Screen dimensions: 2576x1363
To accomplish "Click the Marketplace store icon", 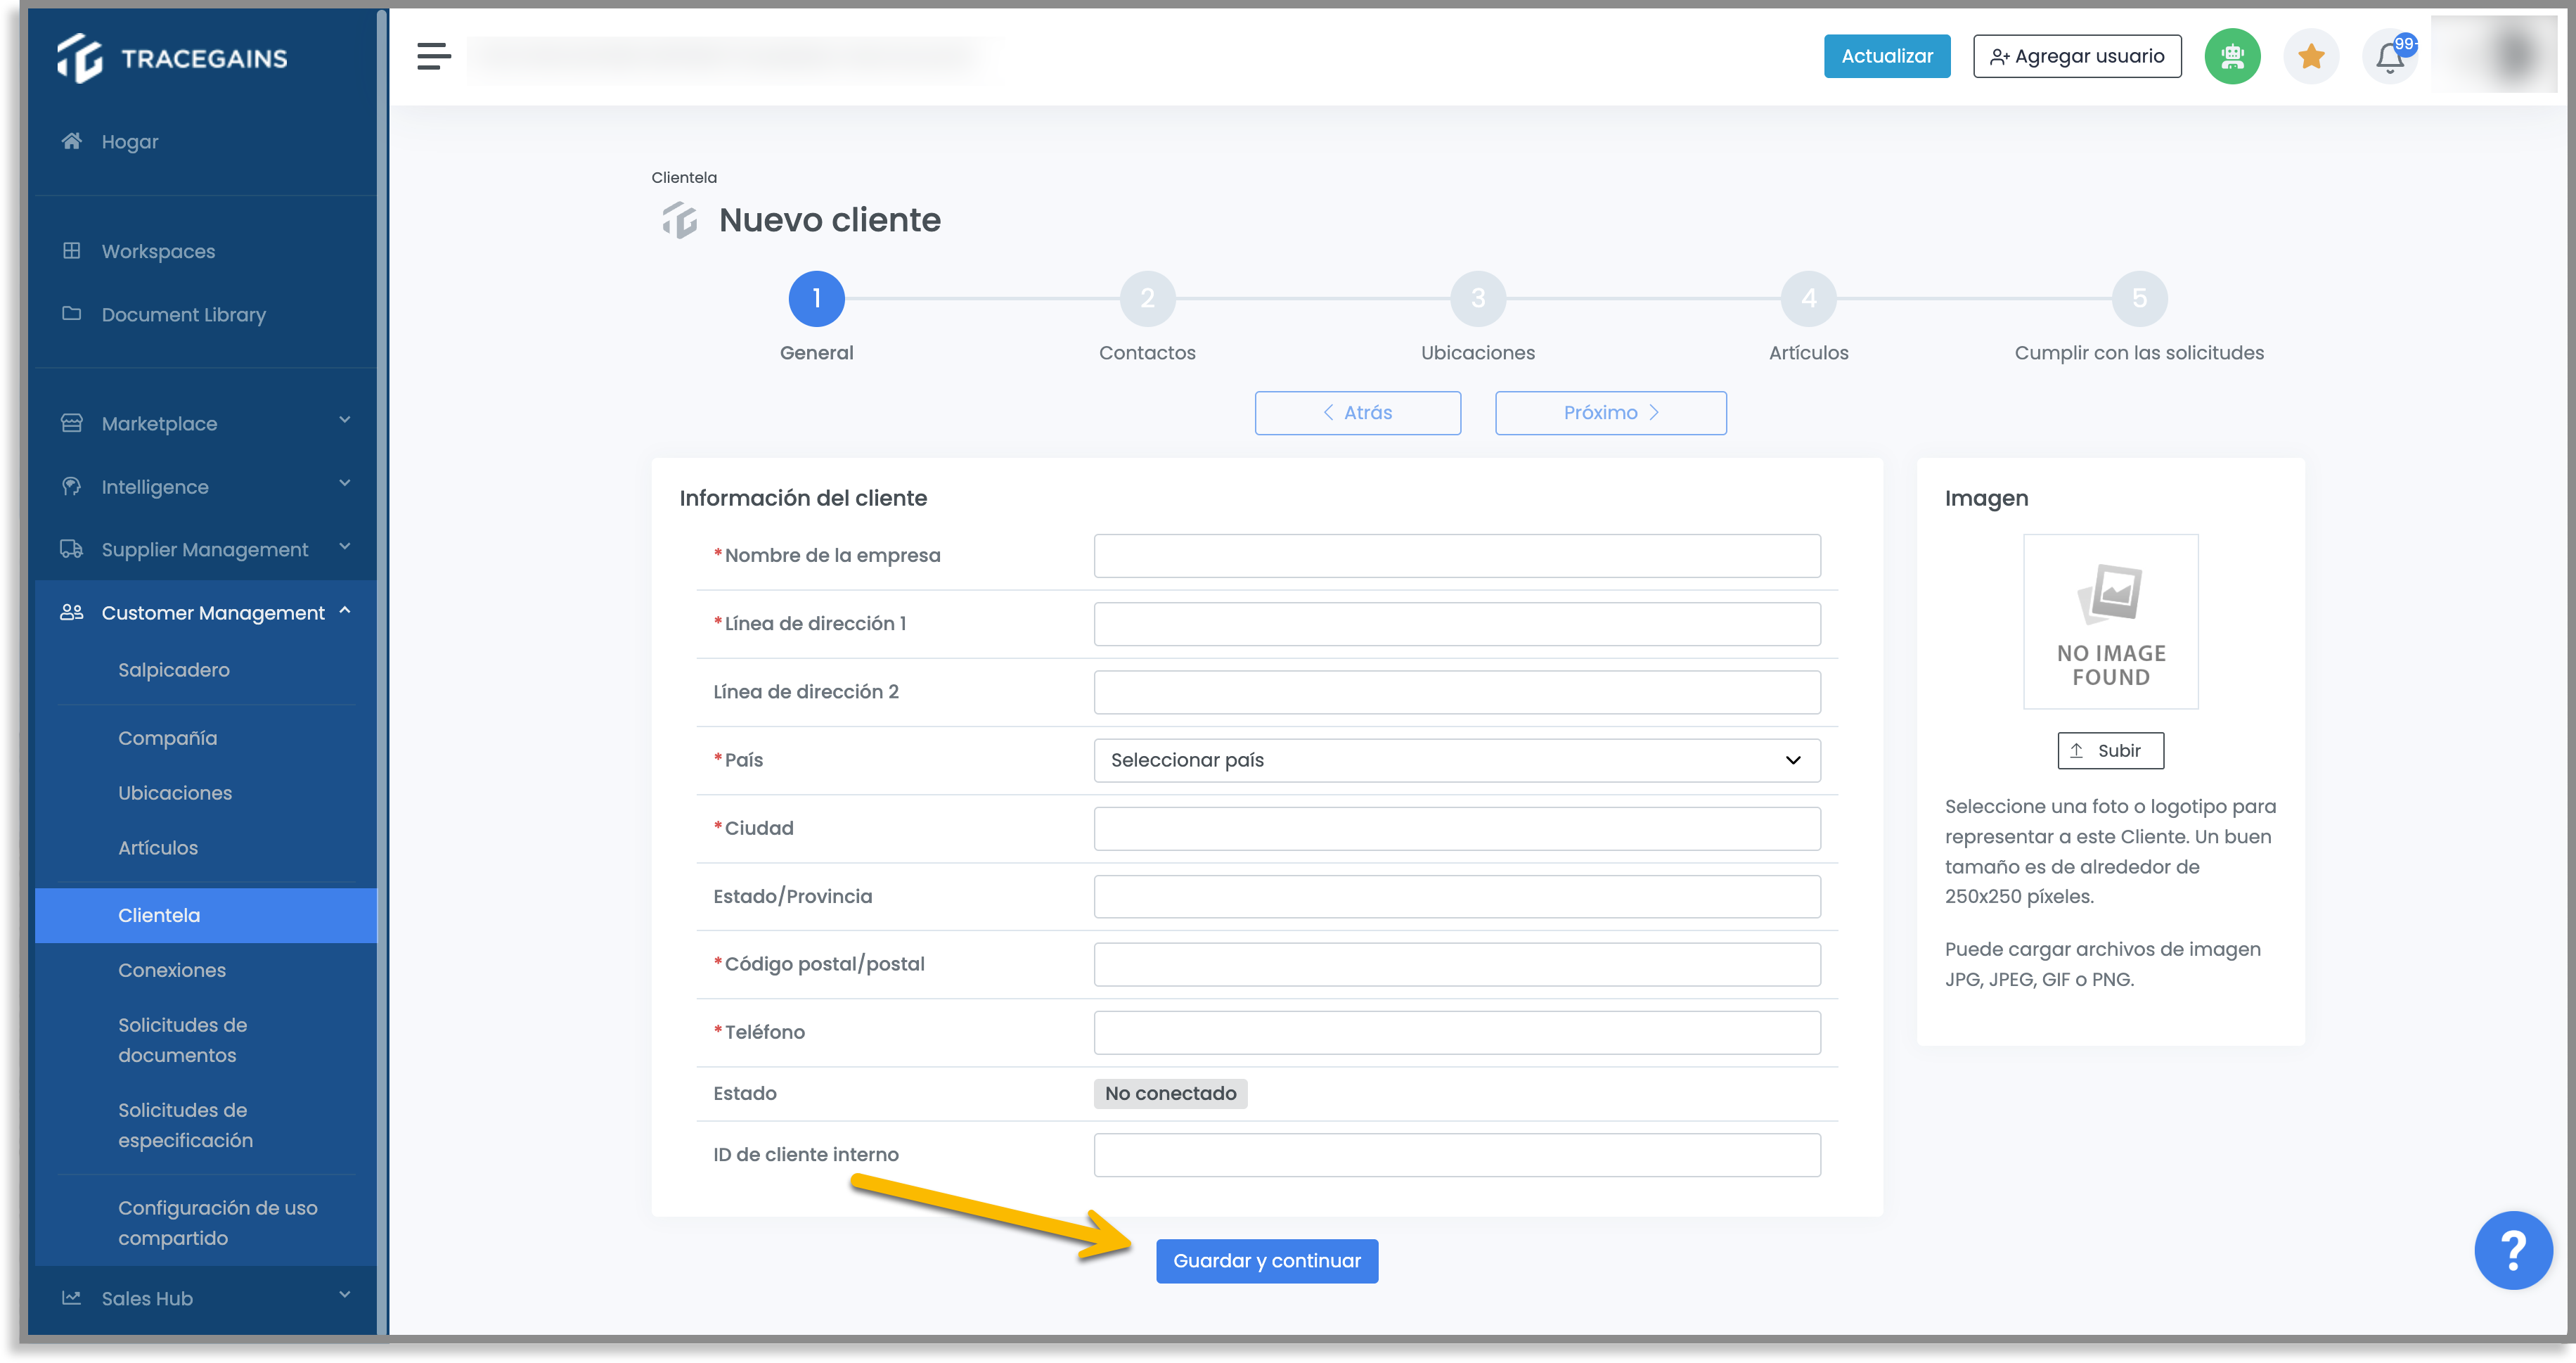I will (71, 423).
